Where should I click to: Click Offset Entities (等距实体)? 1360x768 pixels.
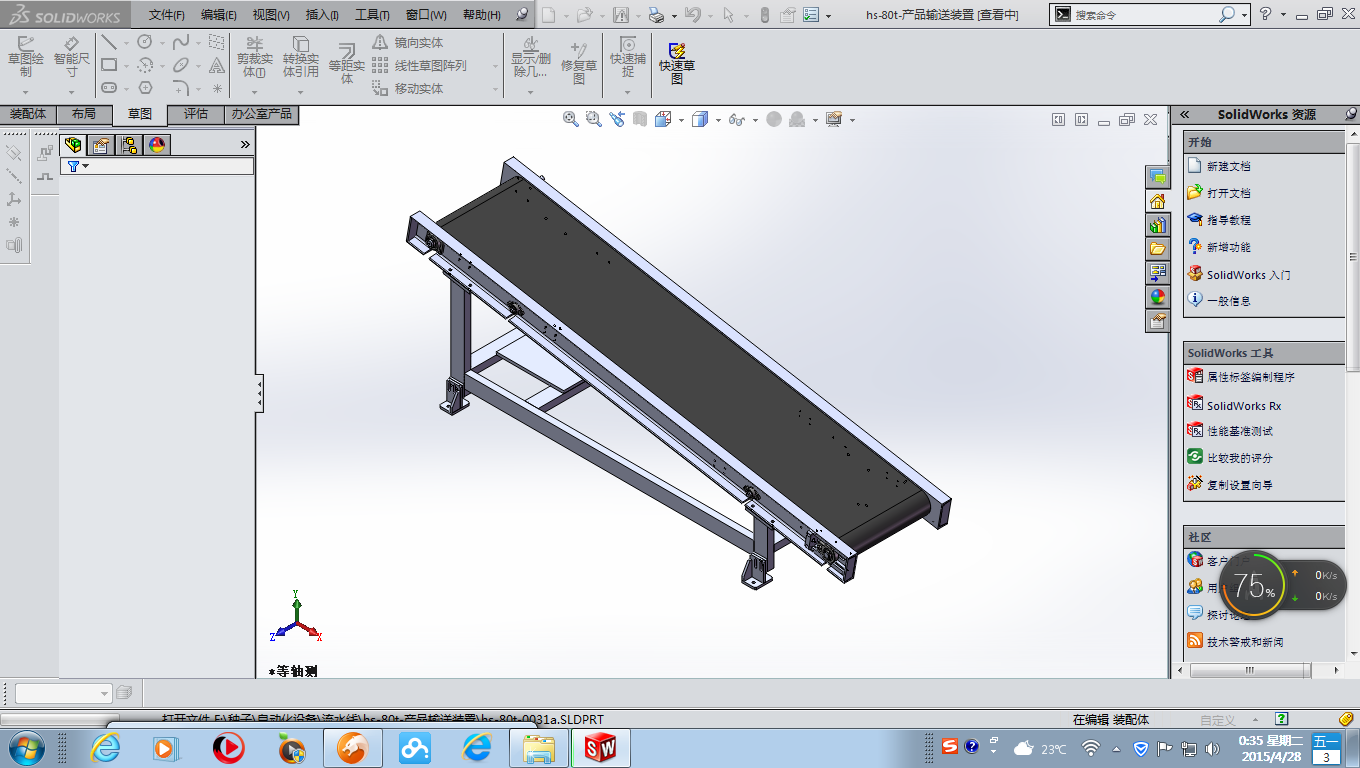pyautogui.click(x=347, y=63)
